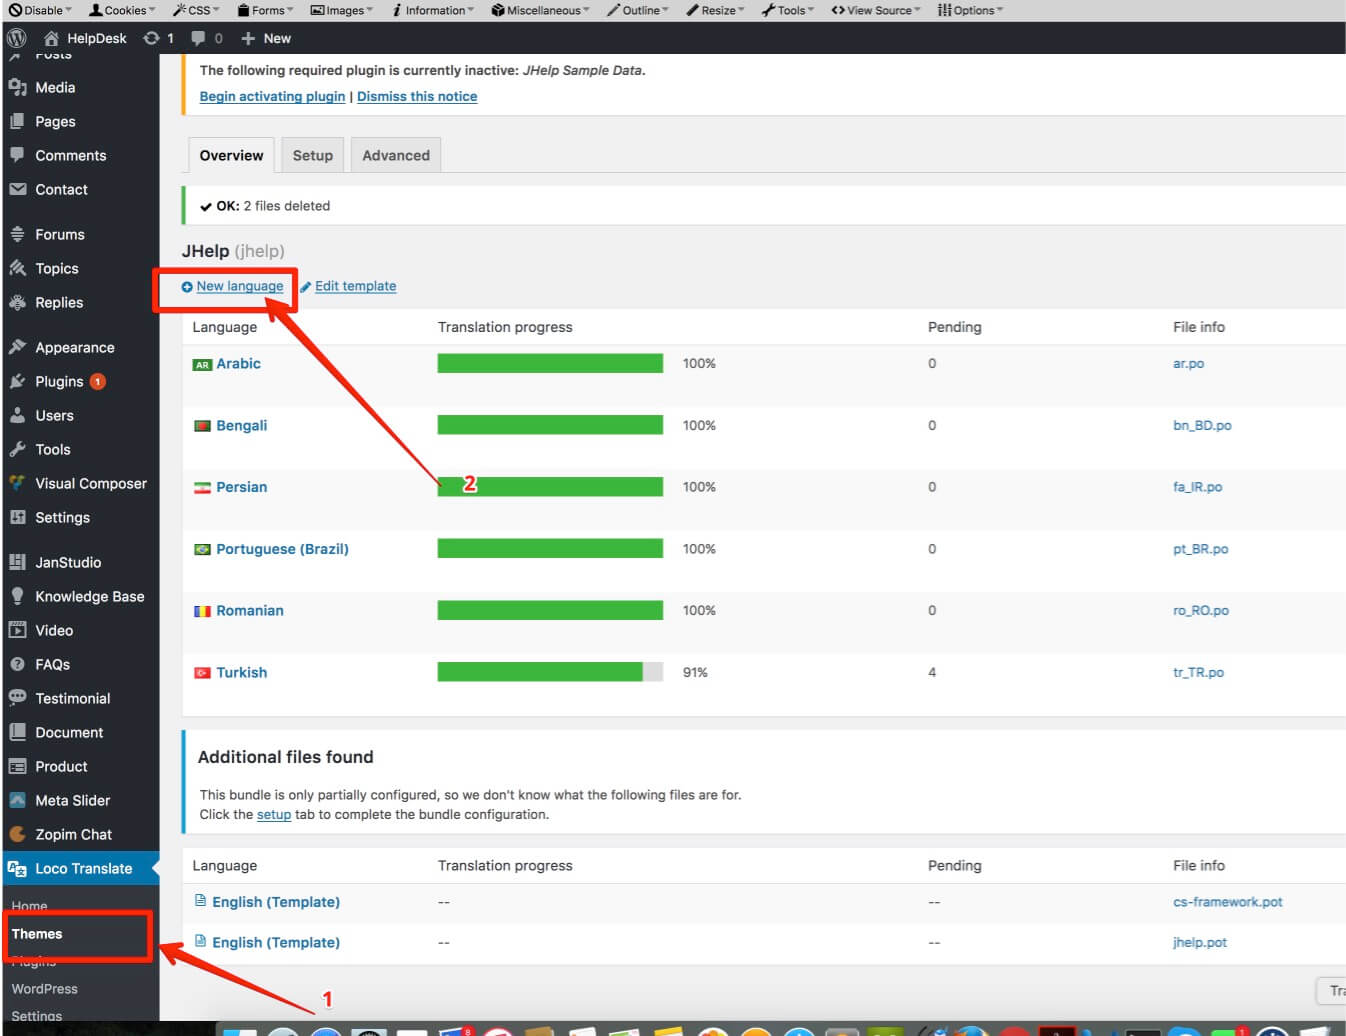Open the Resize dropdown menu
The height and width of the screenshot is (1036, 1346).
(x=715, y=10)
